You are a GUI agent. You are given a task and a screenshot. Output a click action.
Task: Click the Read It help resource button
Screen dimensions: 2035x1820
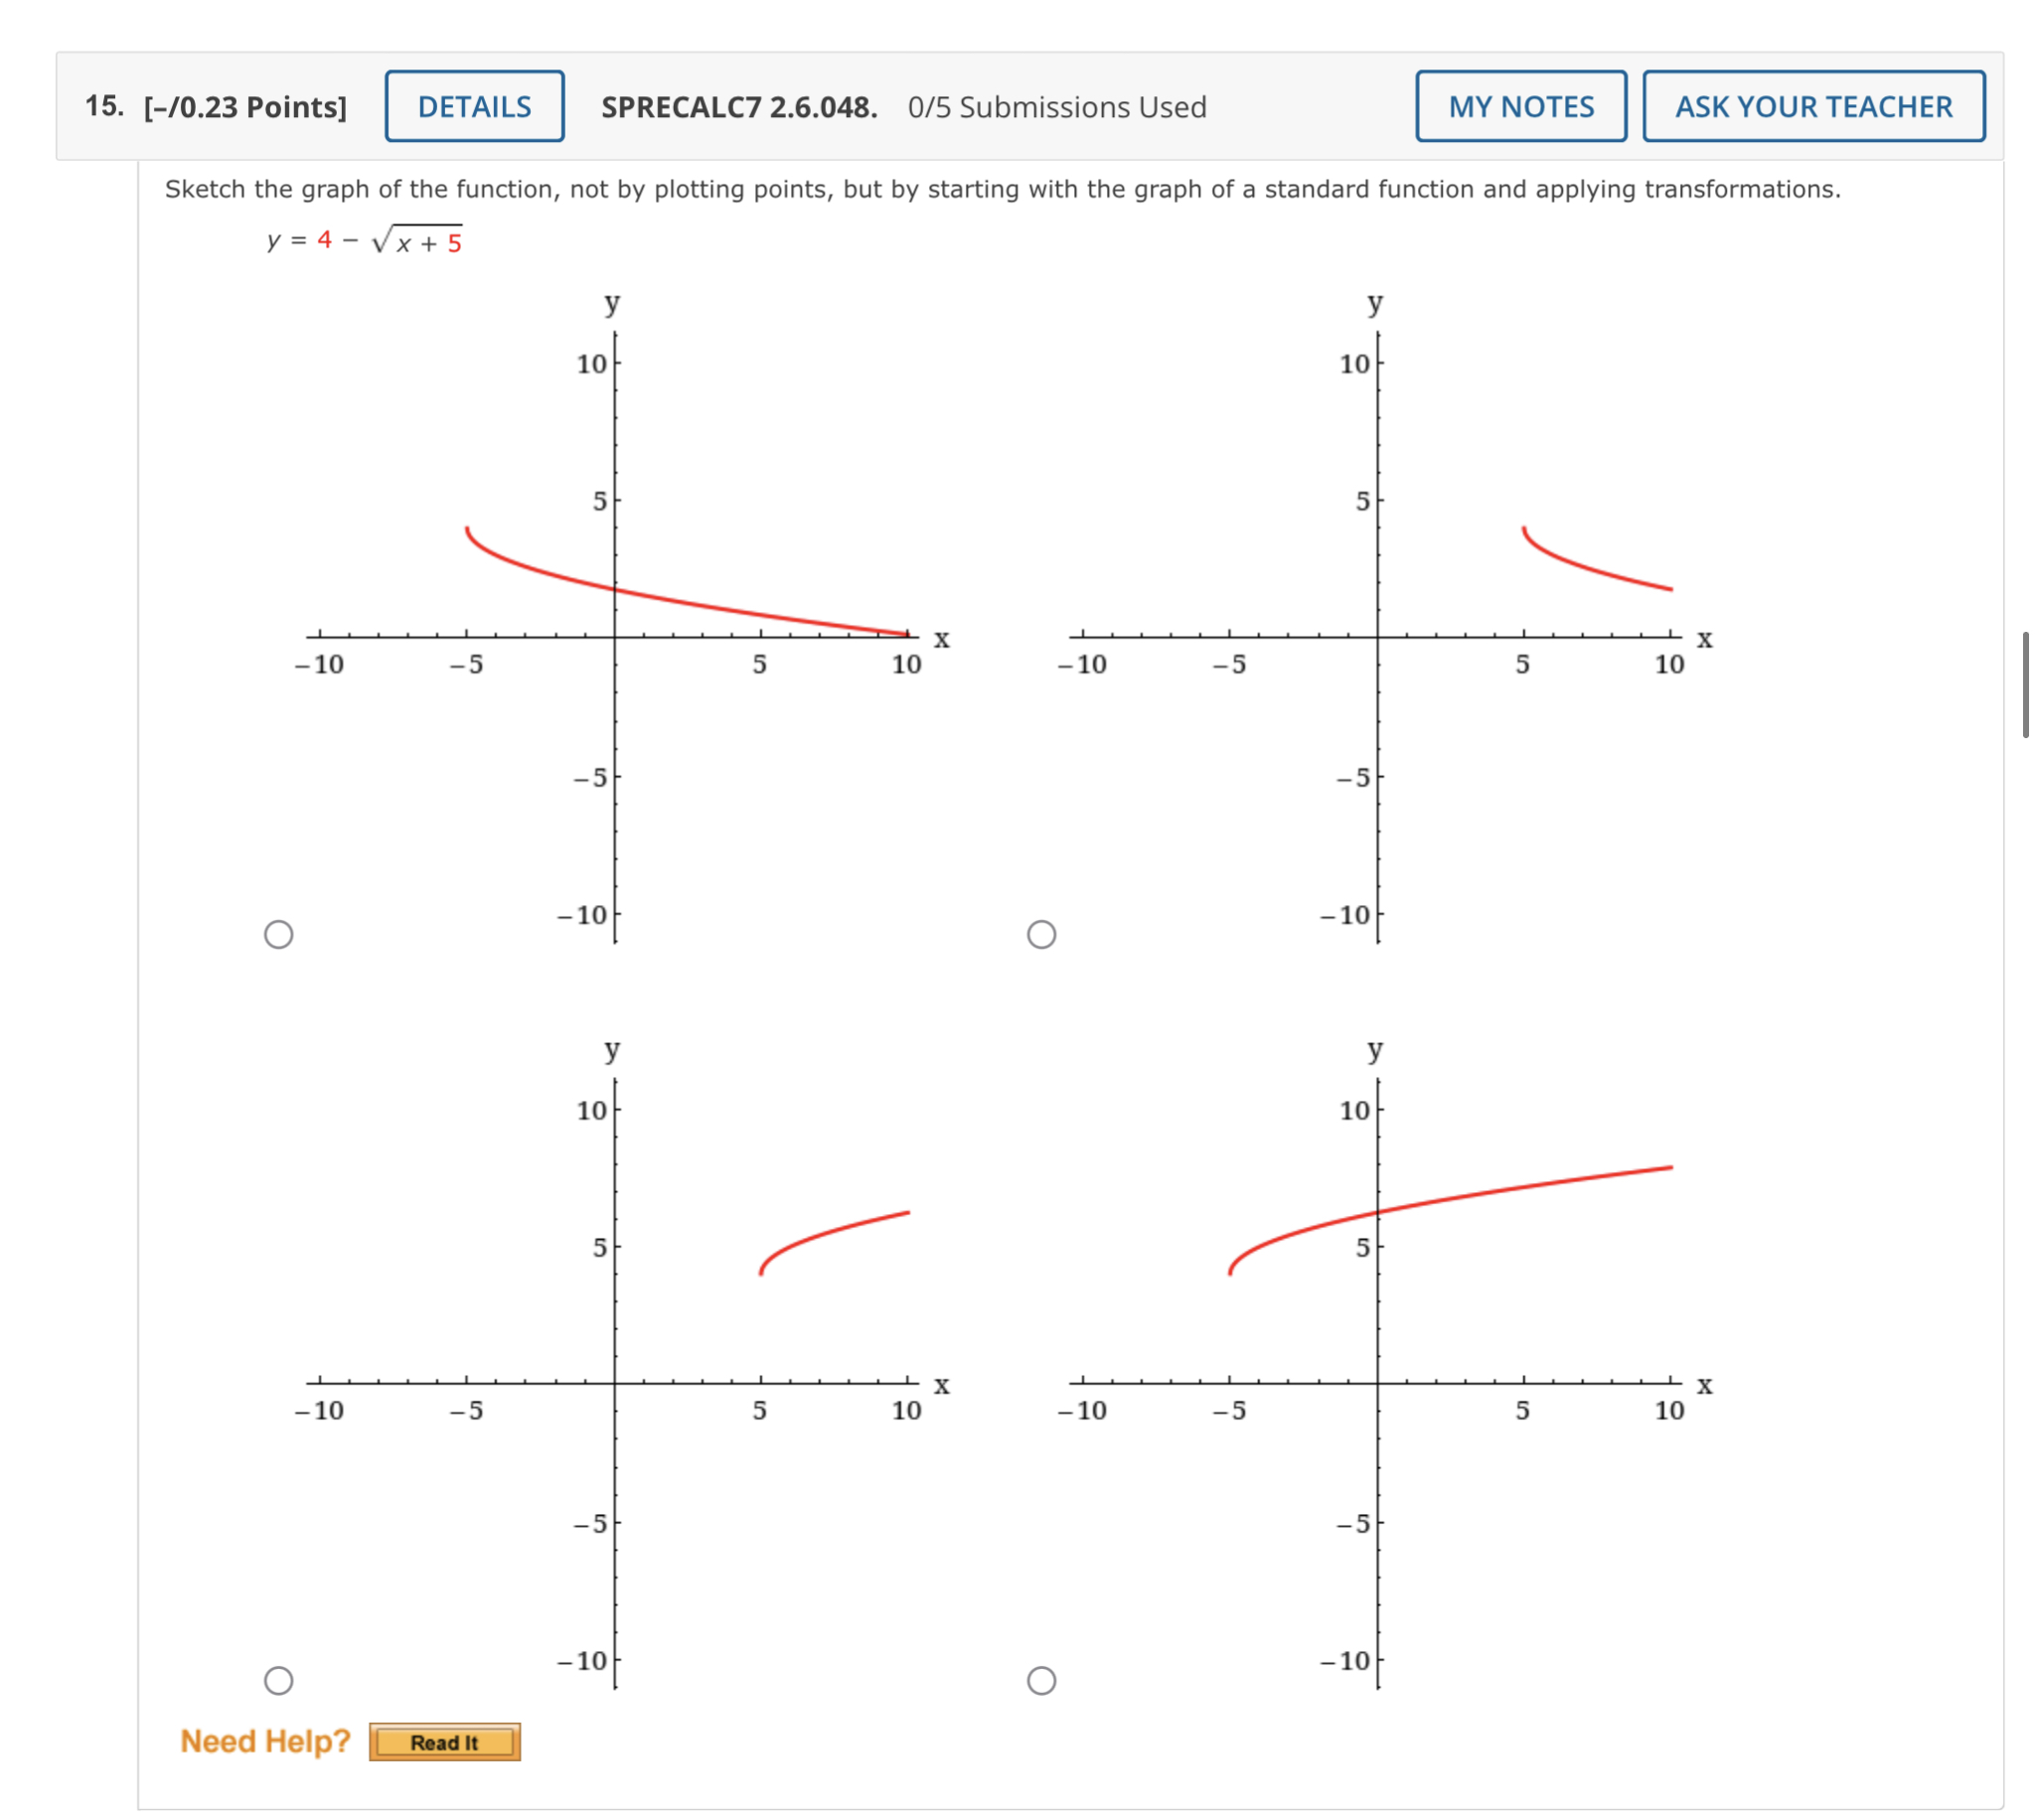pyautogui.click(x=444, y=1742)
